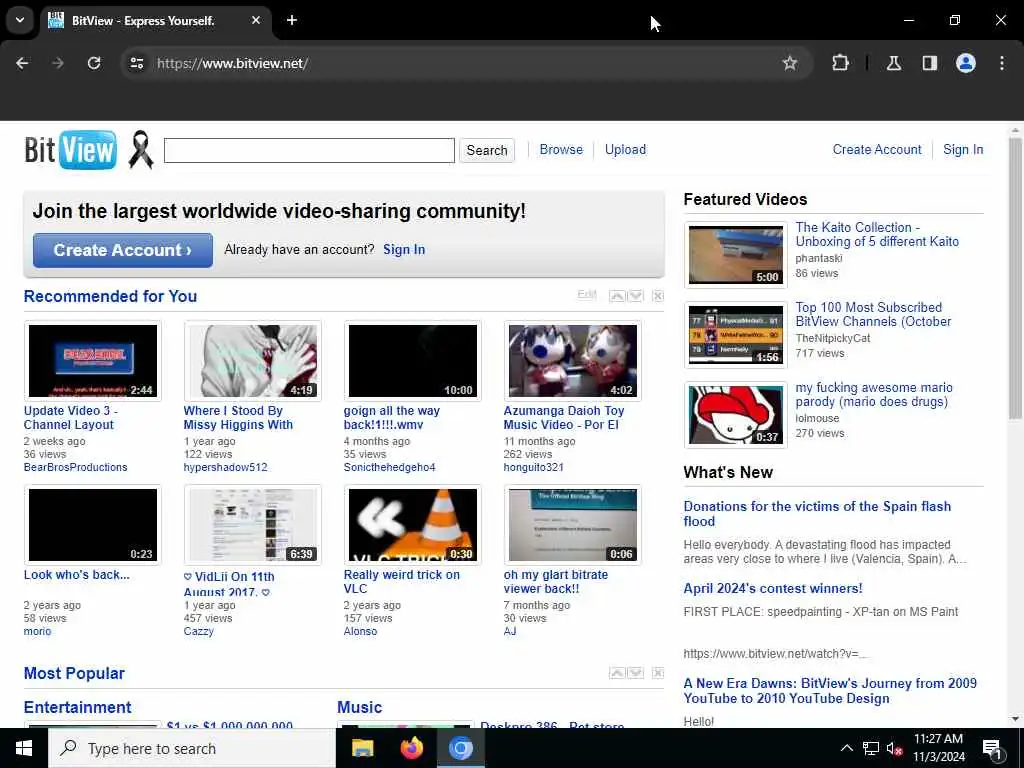This screenshot has width=1024, height=768.
Task: Open Update Video 3 - Channel Layout thumbnail
Action: (93, 360)
